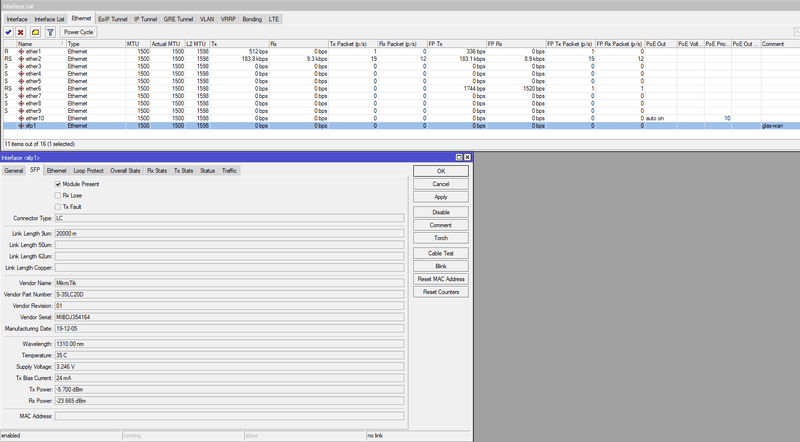Screen dimensions: 800x442
Task: Sort by the Actual MTU column header
Action: click(167, 44)
